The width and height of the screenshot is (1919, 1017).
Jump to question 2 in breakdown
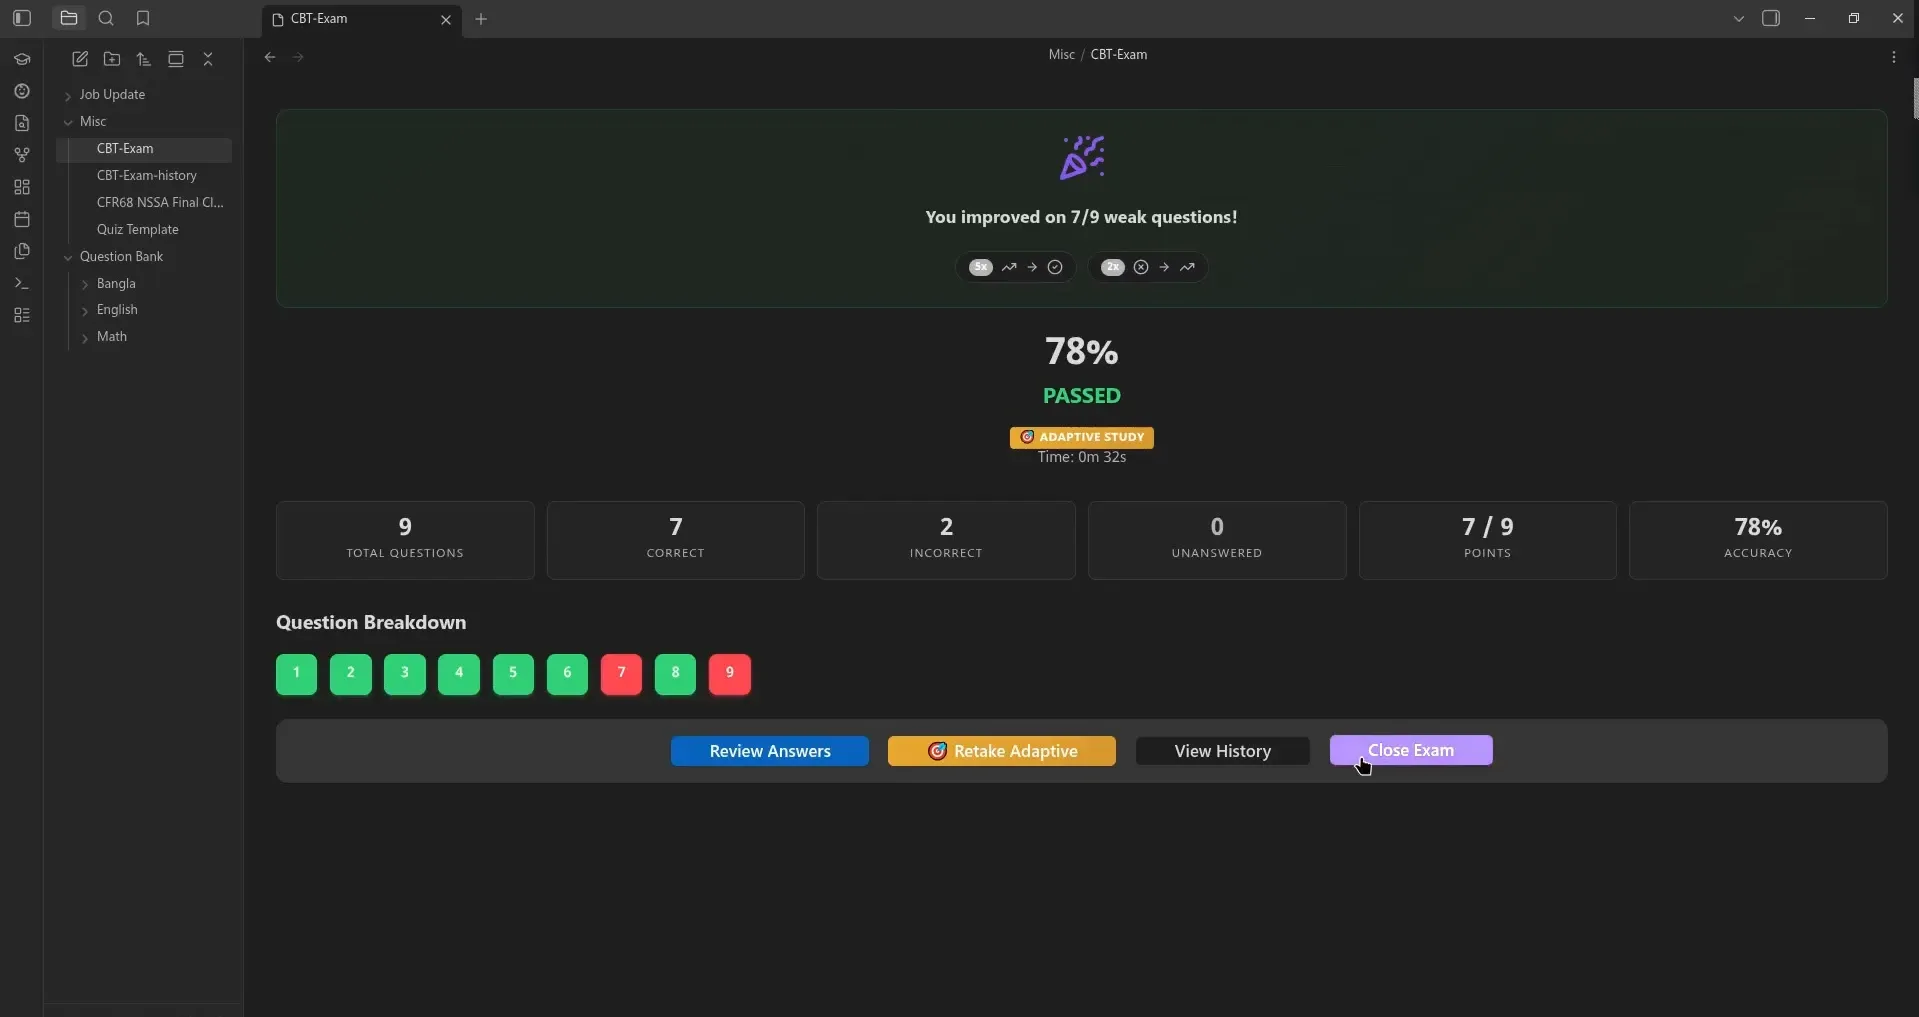pyautogui.click(x=350, y=673)
